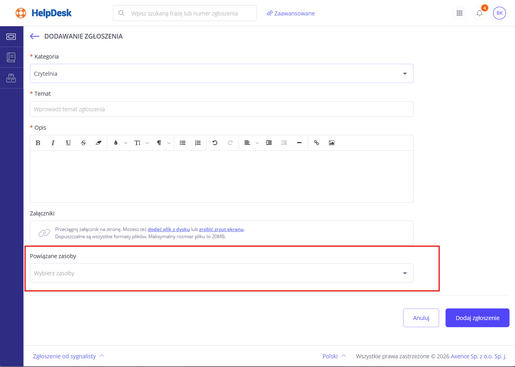Toggle strikethrough formatting
The image size is (515, 367).
[83, 143]
